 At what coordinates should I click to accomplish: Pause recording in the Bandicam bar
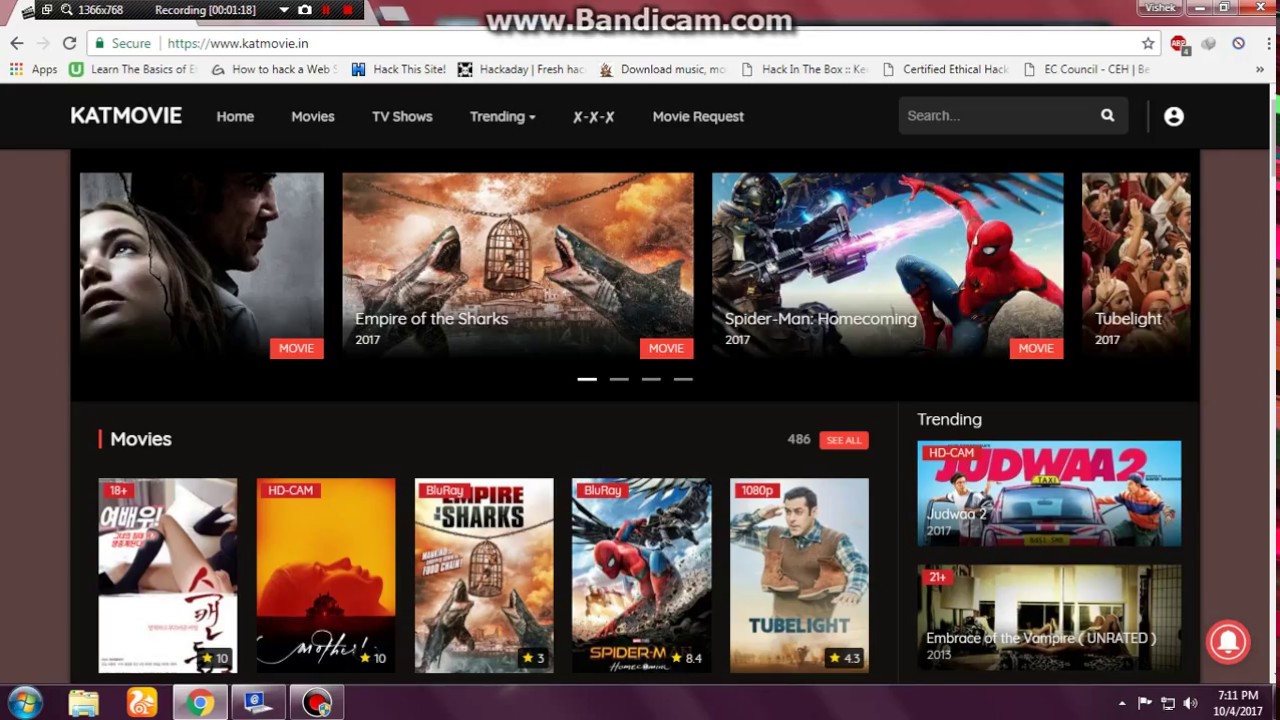tap(325, 10)
